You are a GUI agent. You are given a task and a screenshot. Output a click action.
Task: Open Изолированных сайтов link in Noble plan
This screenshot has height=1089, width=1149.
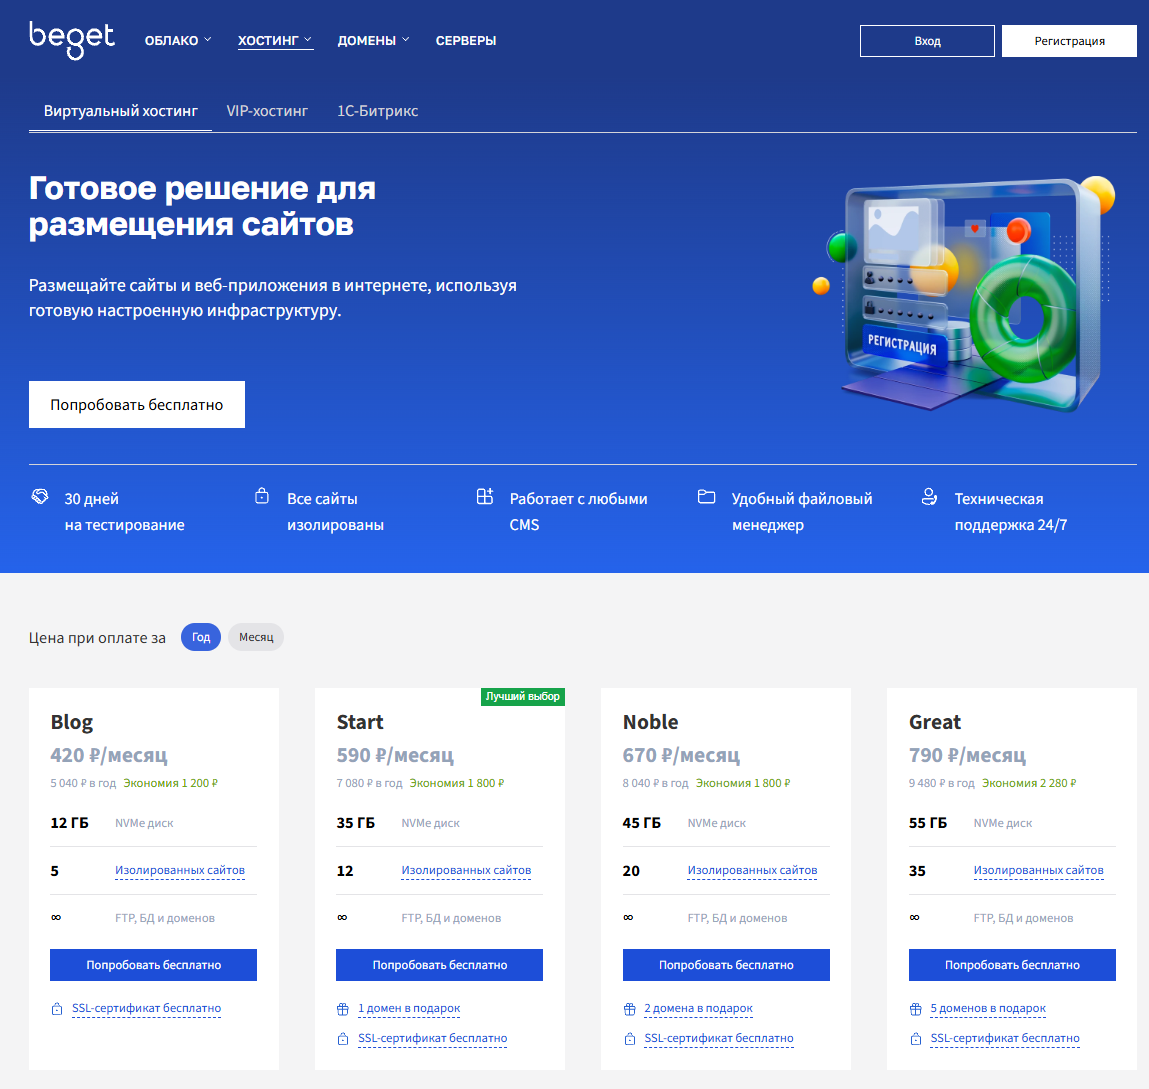[x=752, y=870]
